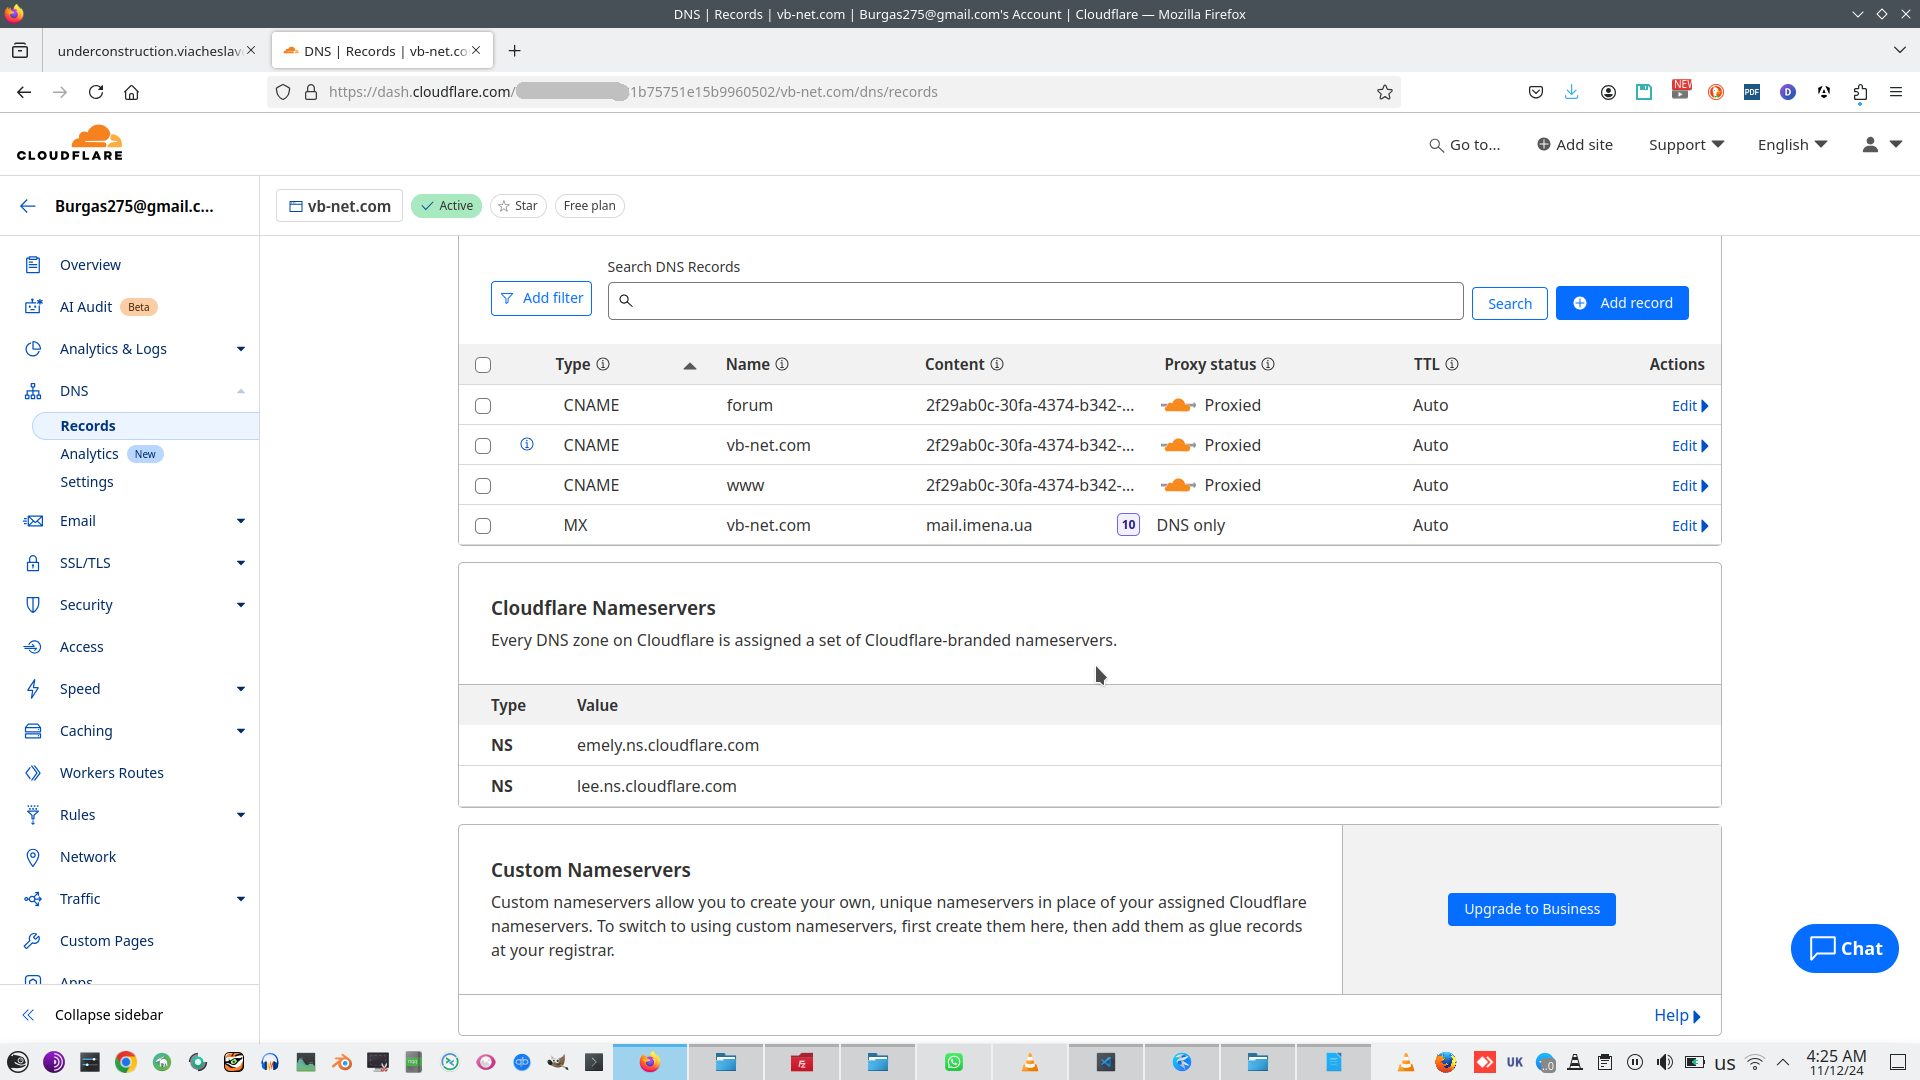
Task: Check the forum CNAME record checkbox
Action: (483, 406)
